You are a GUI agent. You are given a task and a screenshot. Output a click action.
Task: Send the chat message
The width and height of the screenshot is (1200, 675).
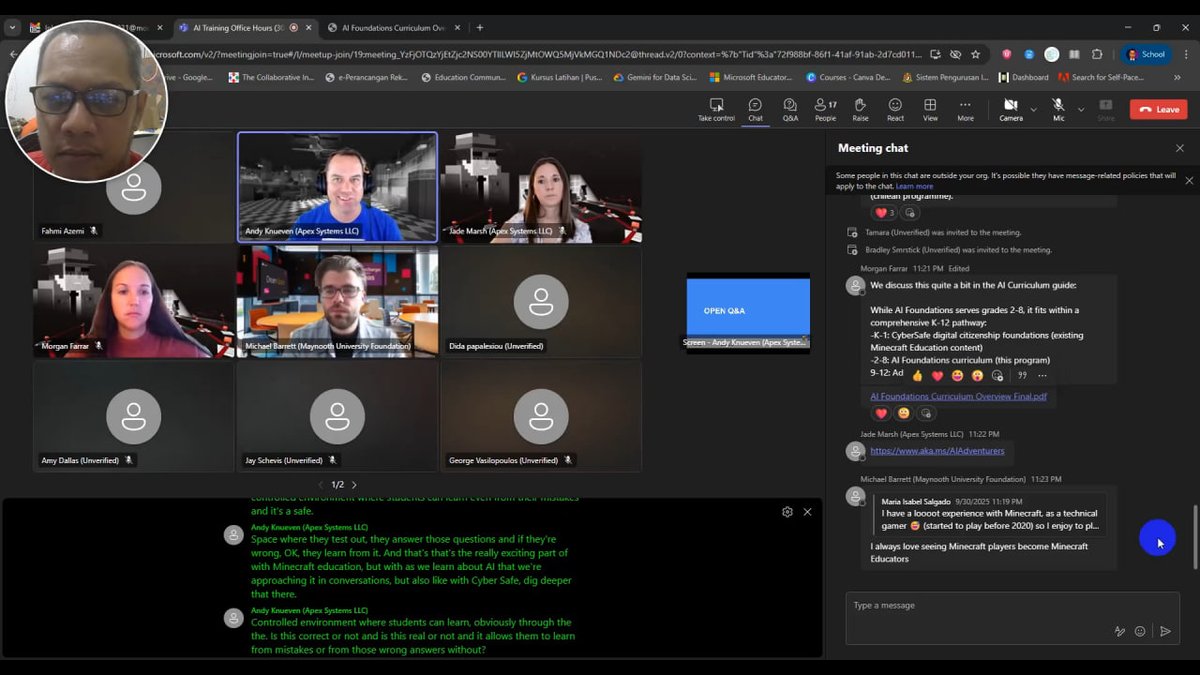tap(1165, 631)
